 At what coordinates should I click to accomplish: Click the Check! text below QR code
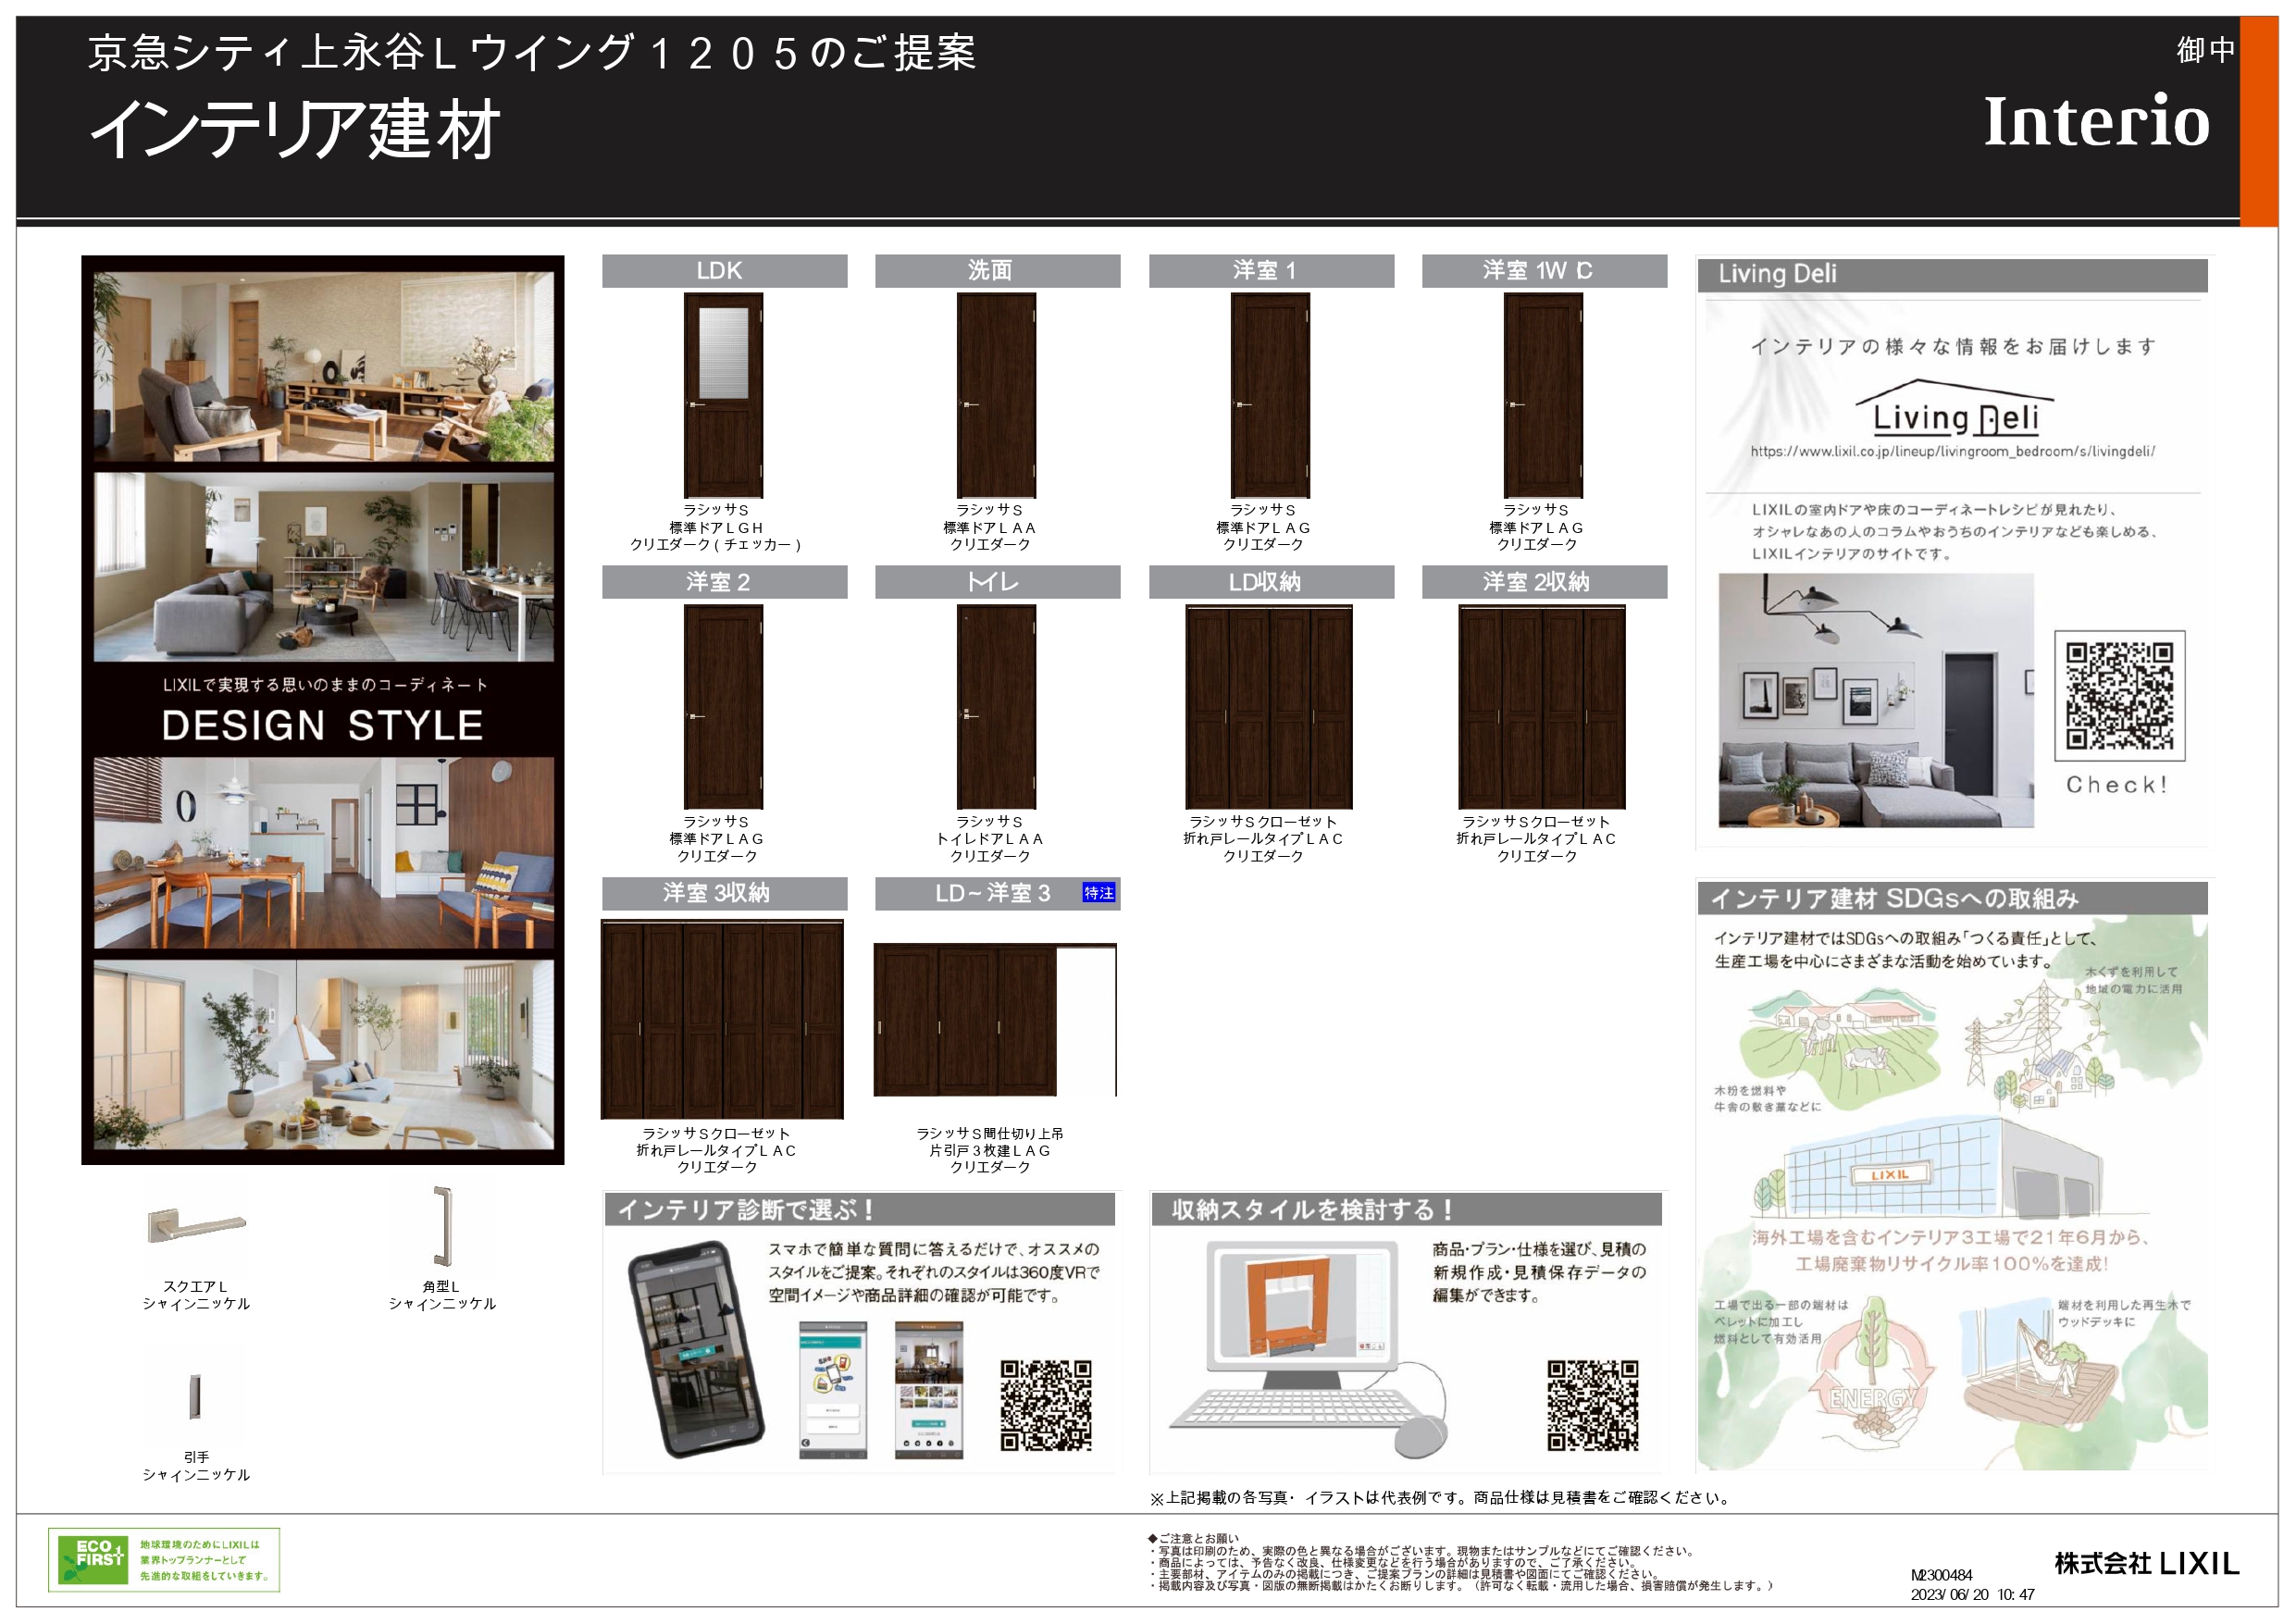point(2117,785)
